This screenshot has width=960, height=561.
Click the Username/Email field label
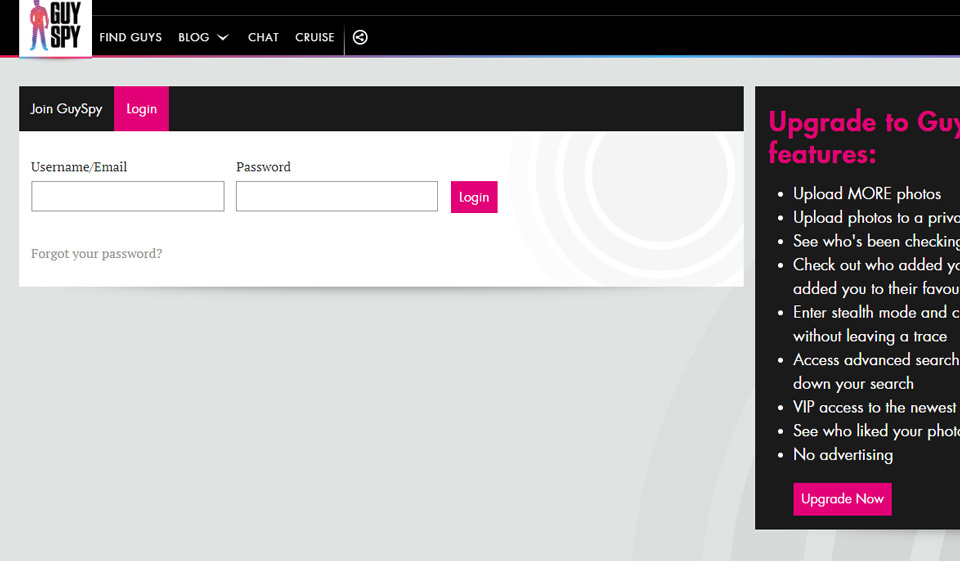[x=79, y=167]
